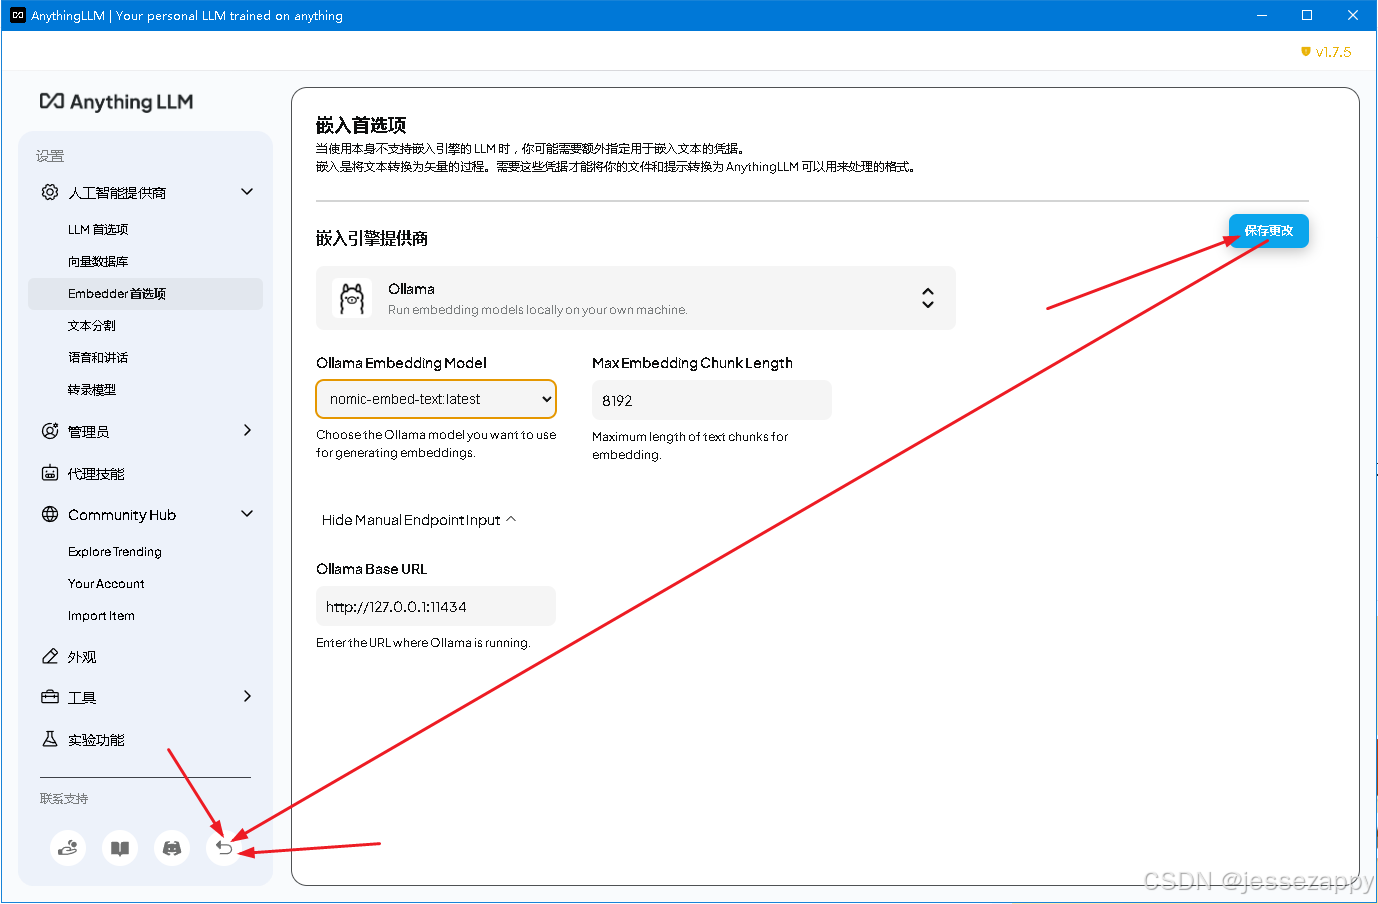Click the Ollama llama provider icon

pyautogui.click(x=352, y=298)
